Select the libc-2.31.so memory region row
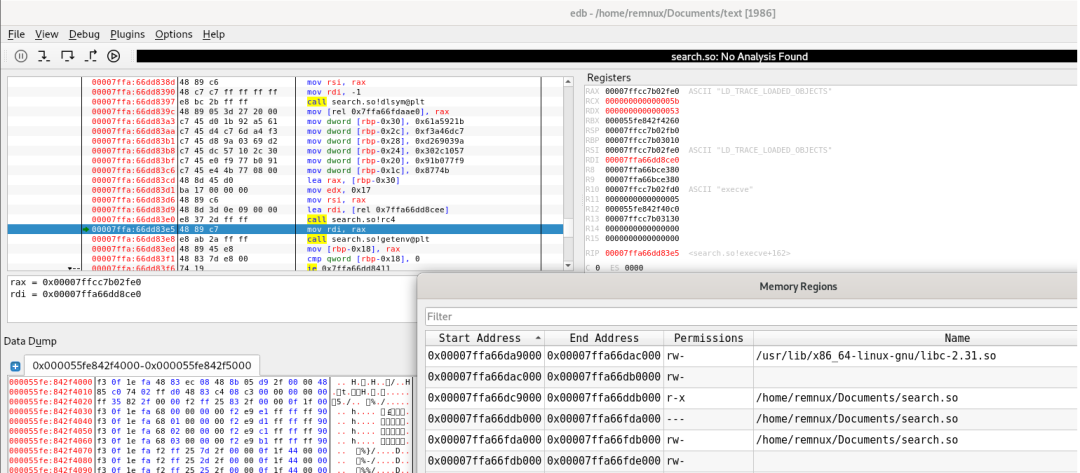Image resolution: width=1080 pixels, height=473 pixels. tap(750, 356)
